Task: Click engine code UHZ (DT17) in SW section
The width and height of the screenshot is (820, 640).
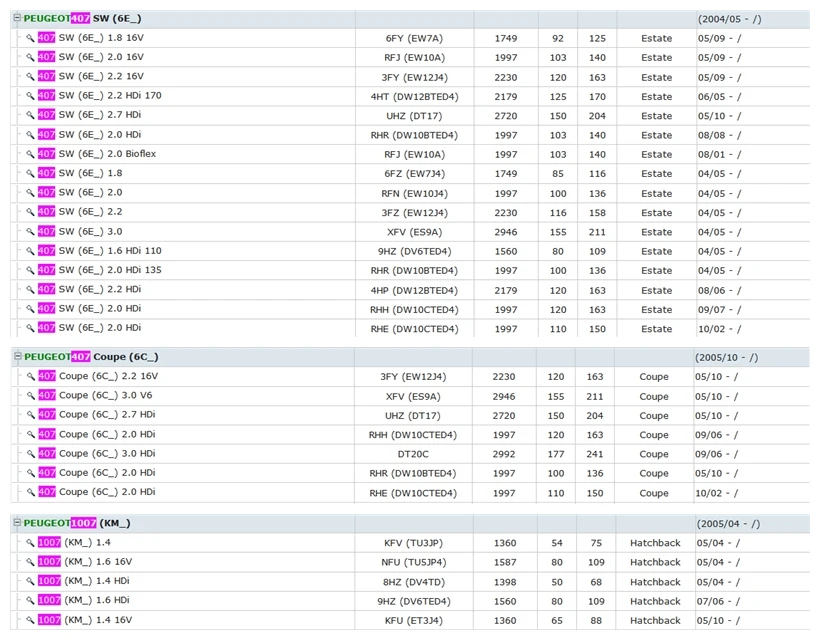Action: 414,116
